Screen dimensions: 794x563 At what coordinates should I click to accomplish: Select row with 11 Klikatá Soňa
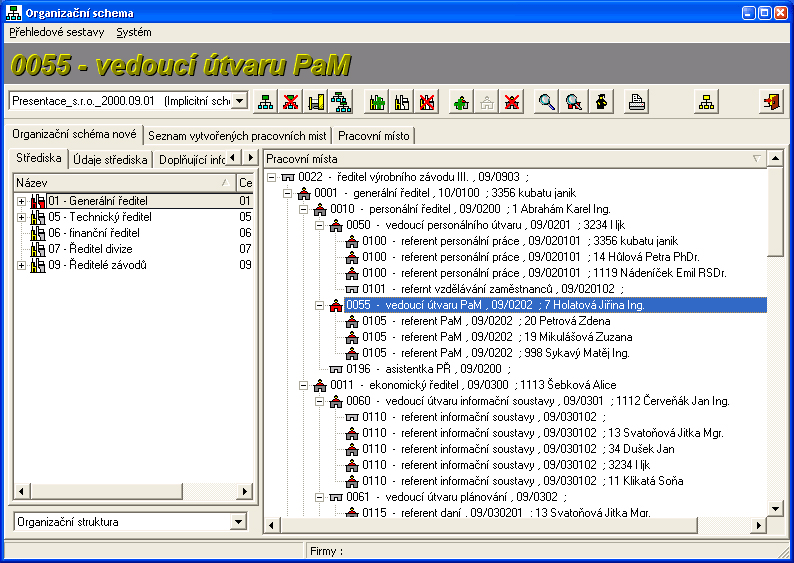[x=522, y=481]
